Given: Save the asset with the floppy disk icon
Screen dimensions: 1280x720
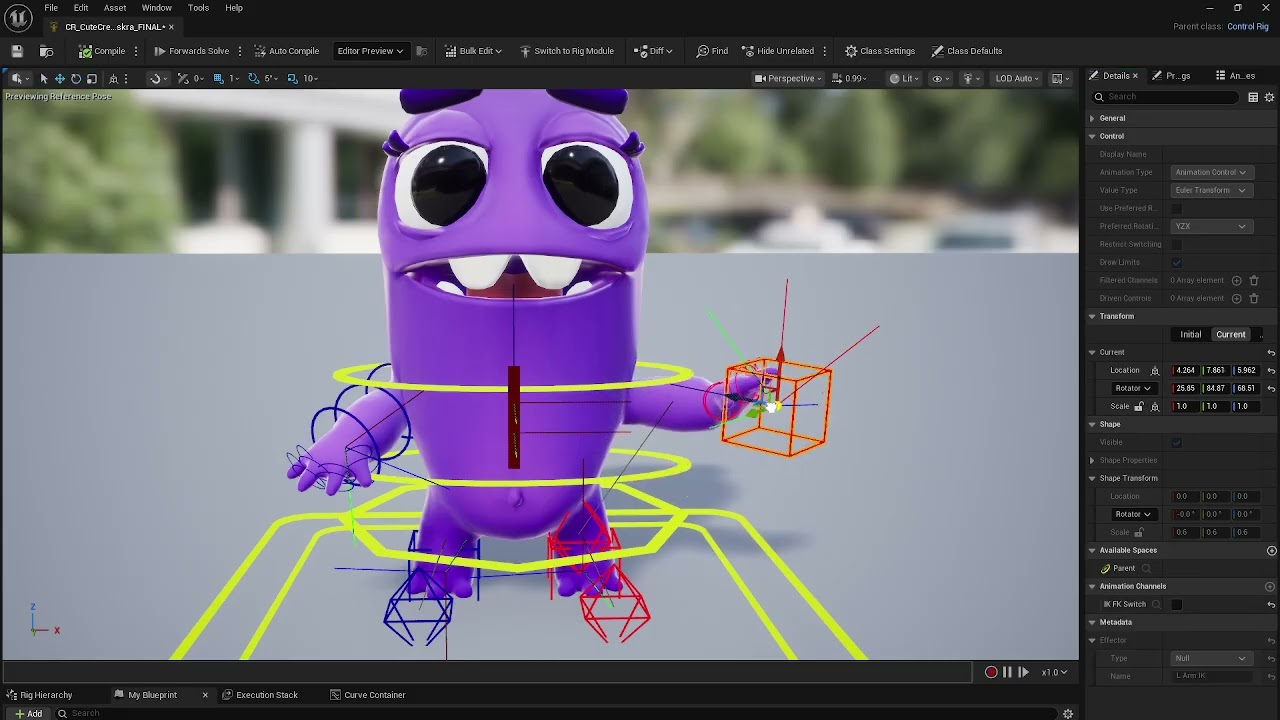Looking at the screenshot, I should point(17,51).
